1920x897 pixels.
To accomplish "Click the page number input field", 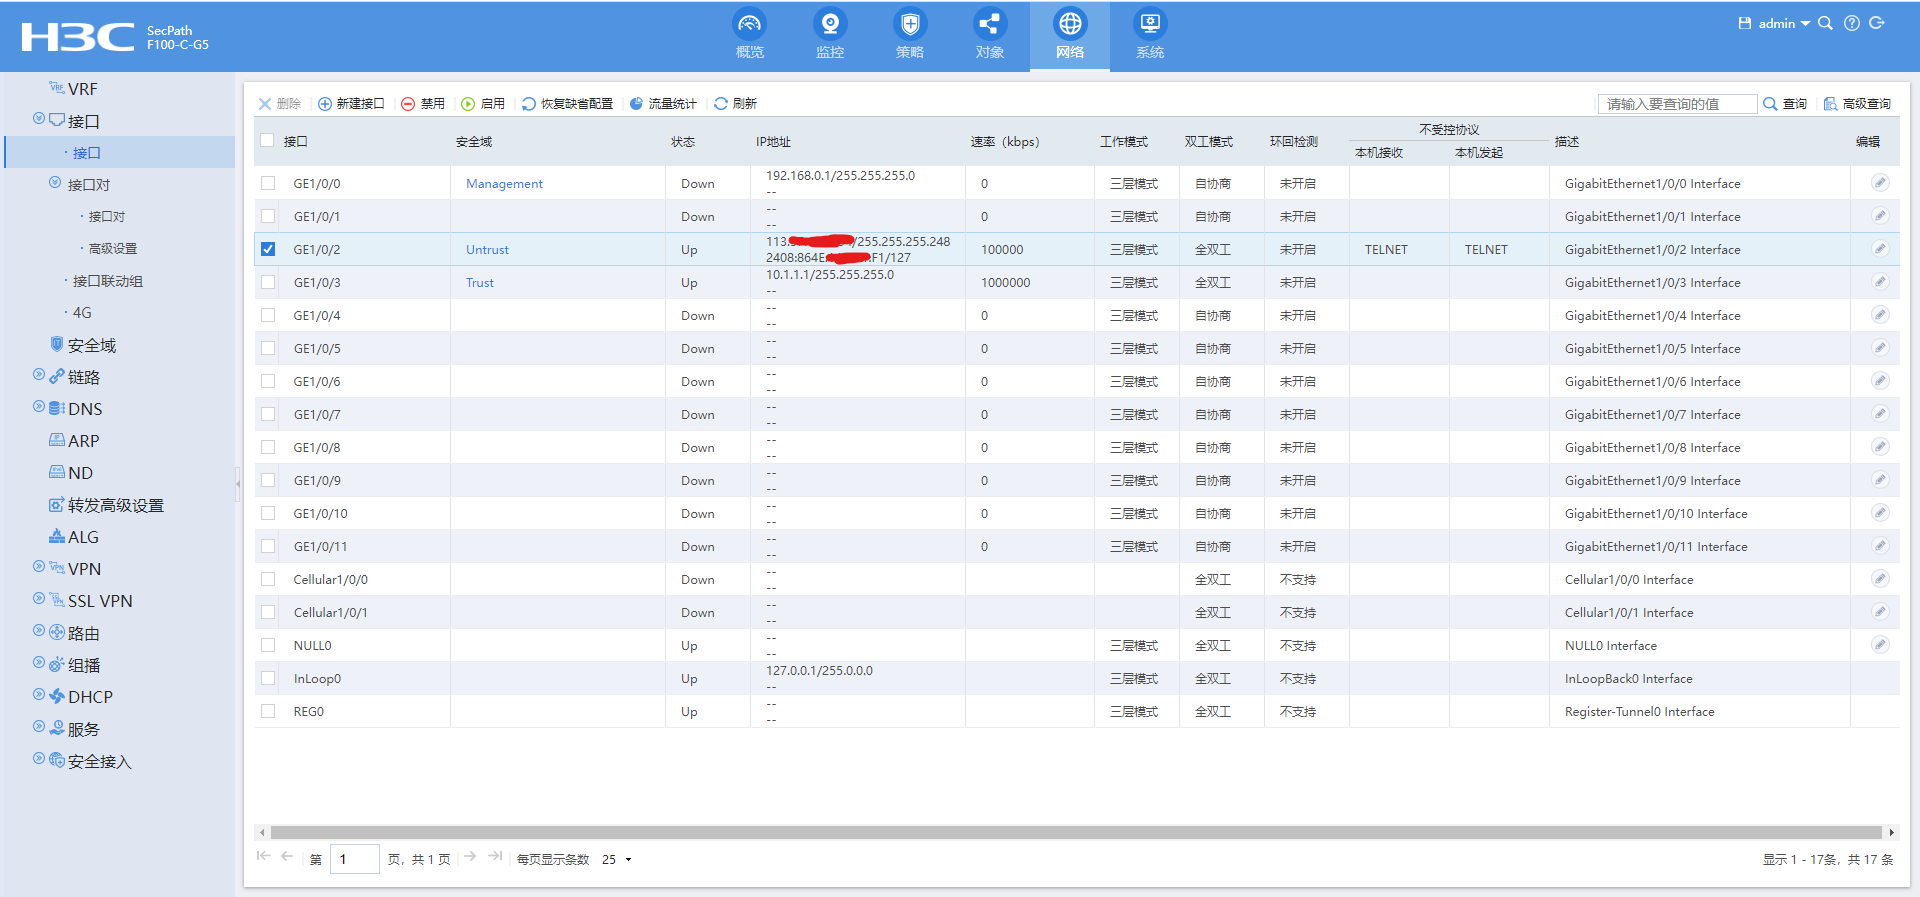I will coord(355,859).
